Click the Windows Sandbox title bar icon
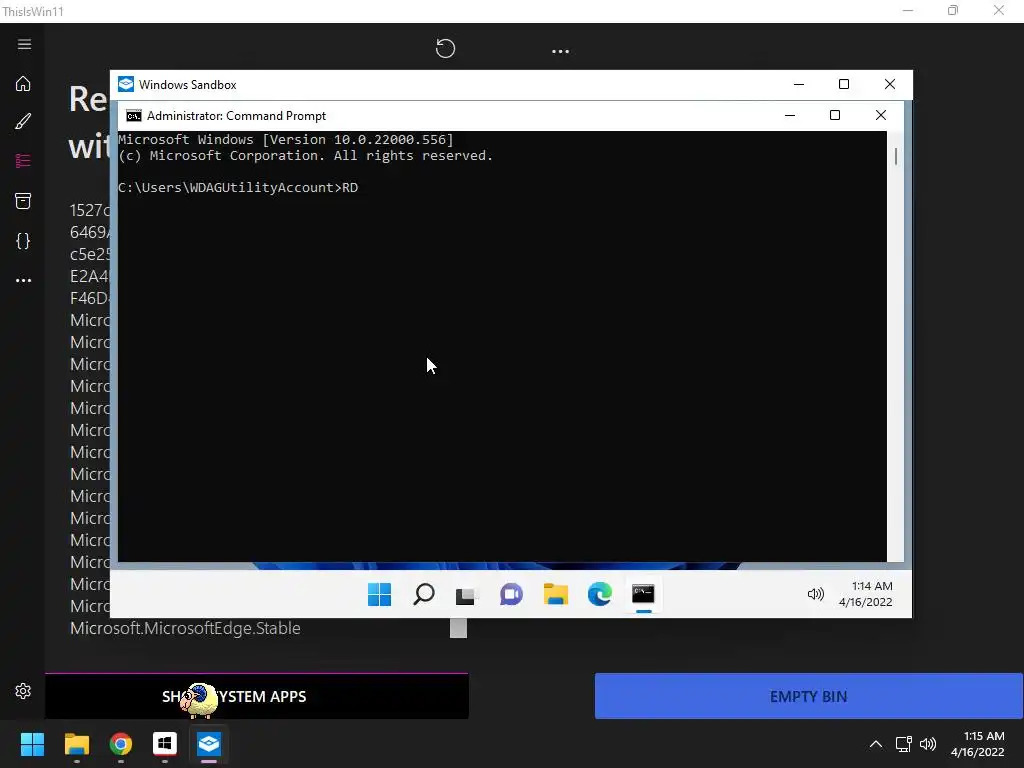1024x768 pixels. tap(126, 84)
